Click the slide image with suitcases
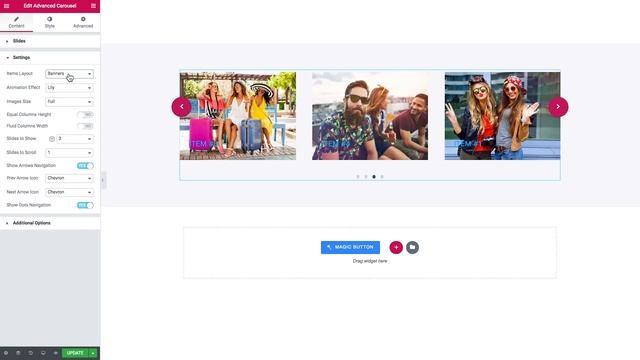640x360 pixels. (x=238, y=116)
